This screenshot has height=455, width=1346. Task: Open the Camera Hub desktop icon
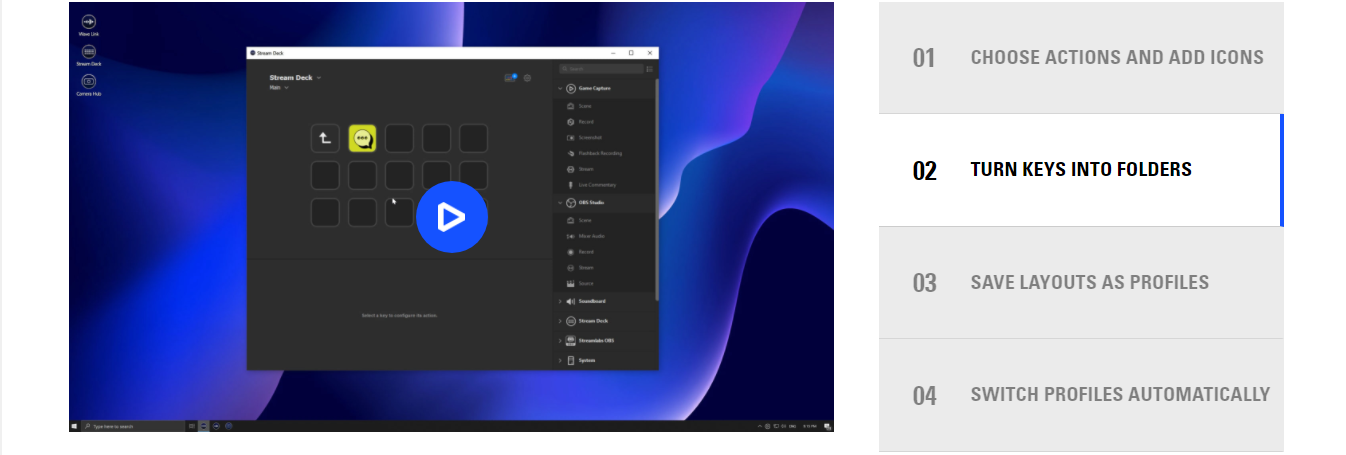(89, 85)
